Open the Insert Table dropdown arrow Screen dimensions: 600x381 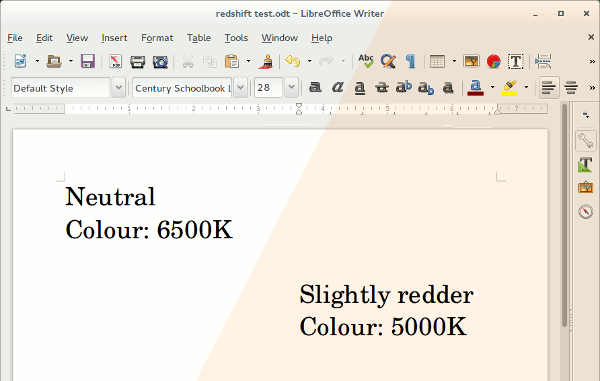pyautogui.click(x=454, y=61)
